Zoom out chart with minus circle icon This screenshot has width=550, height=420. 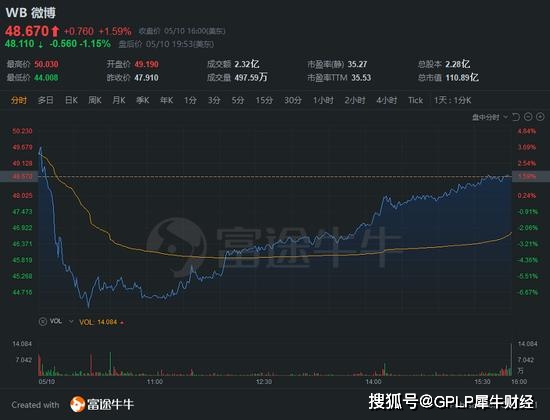click(528, 117)
